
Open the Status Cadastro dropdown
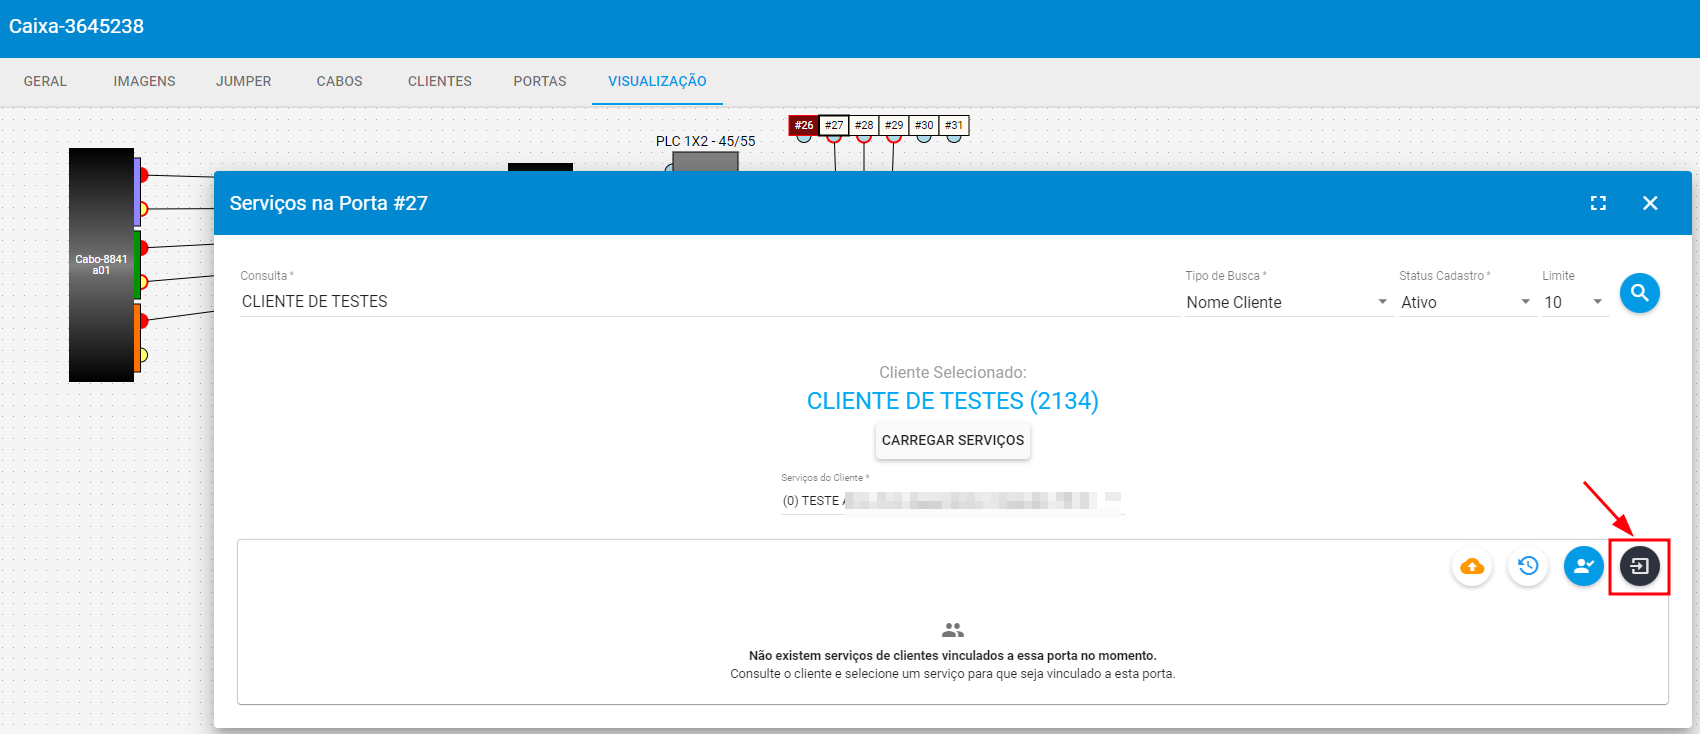click(x=1466, y=302)
